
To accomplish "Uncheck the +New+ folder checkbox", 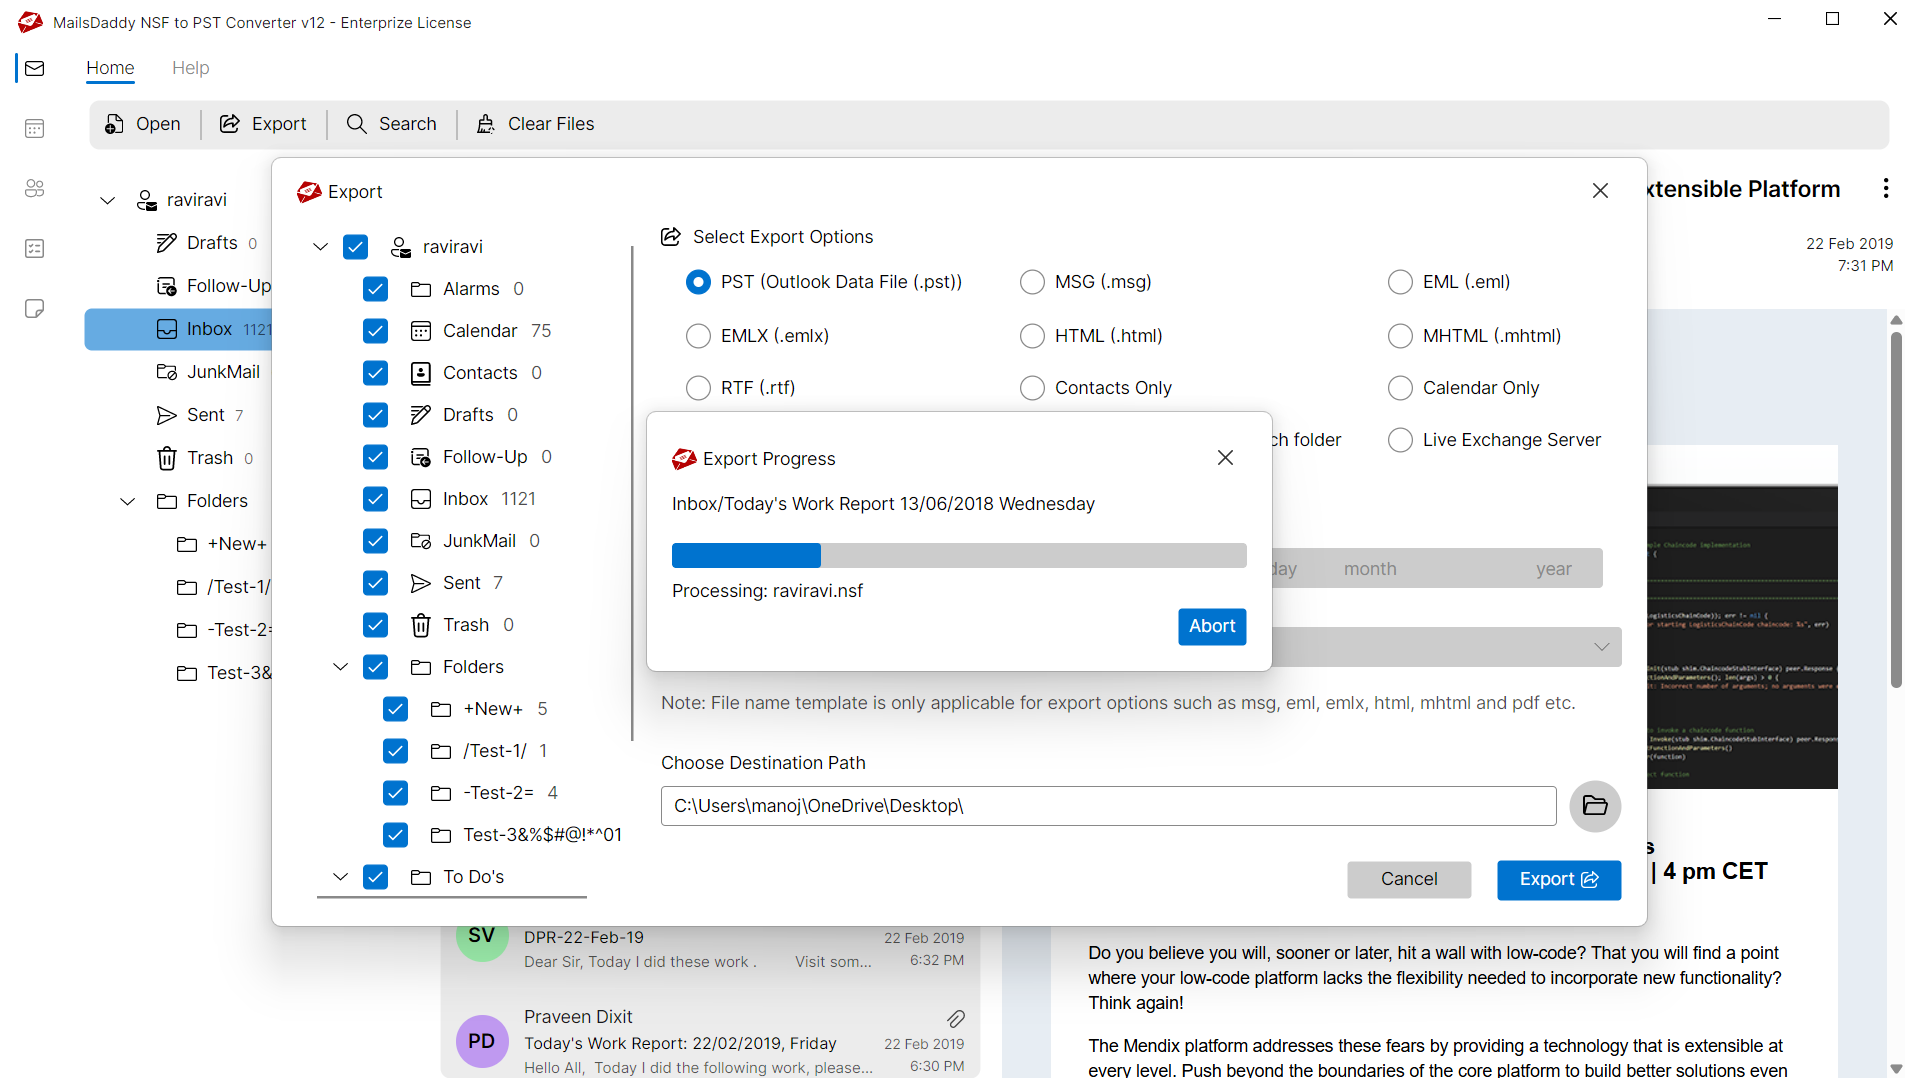I will (x=395, y=709).
